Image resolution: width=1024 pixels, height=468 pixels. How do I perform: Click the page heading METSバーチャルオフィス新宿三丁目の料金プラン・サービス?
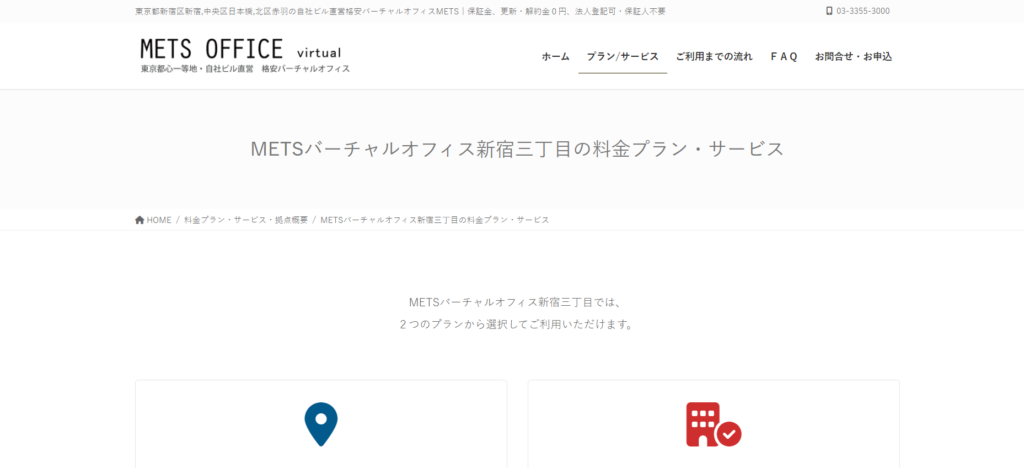tap(516, 149)
